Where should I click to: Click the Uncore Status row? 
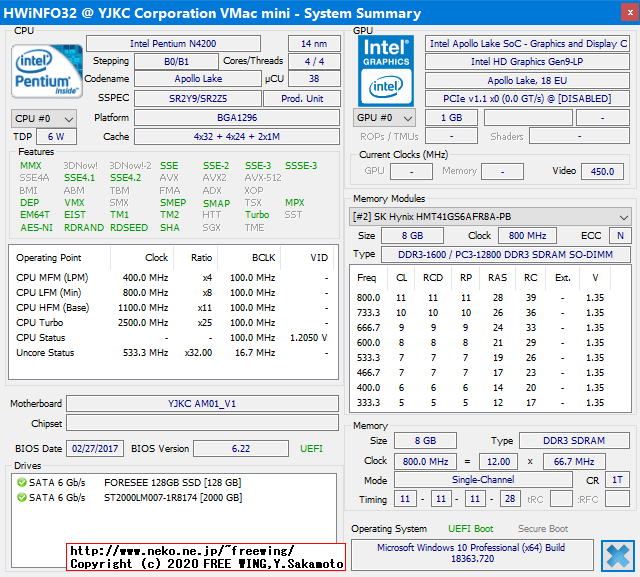[x=172, y=353]
